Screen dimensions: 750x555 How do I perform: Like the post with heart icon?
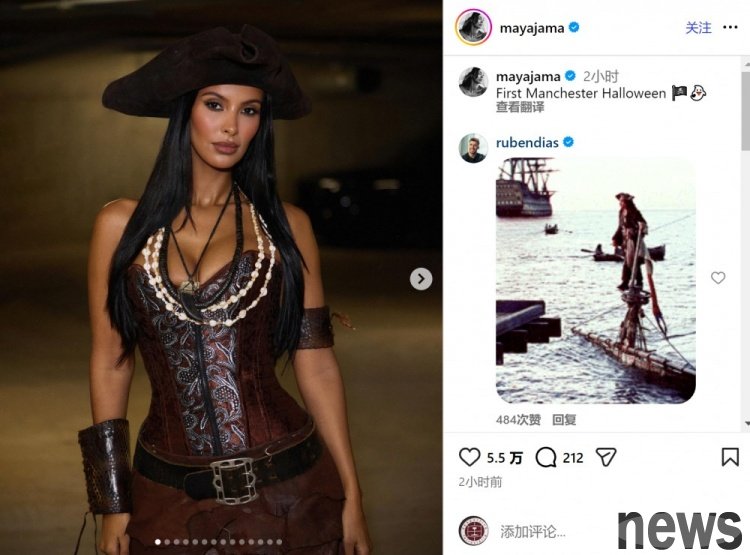(x=469, y=457)
